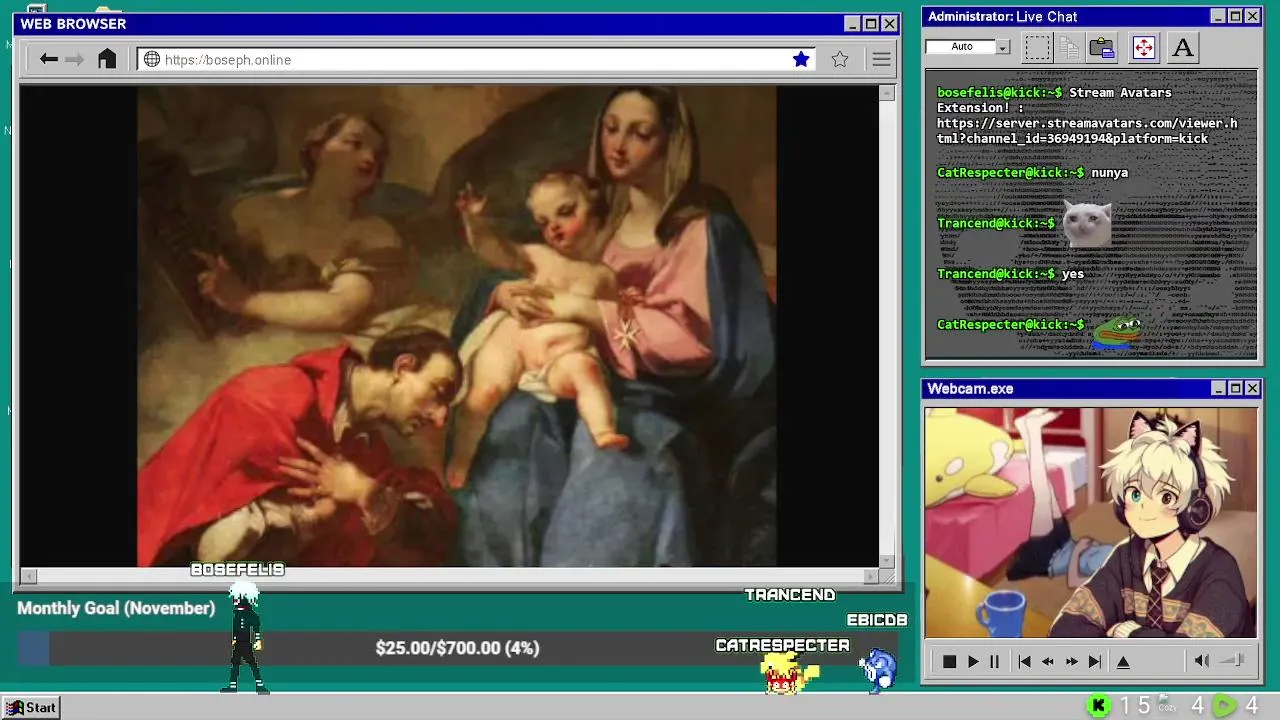Click CatRespecter's 'nunya' message
The height and width of the screenshot is (720, 1280).
[x=1110, y=173]
